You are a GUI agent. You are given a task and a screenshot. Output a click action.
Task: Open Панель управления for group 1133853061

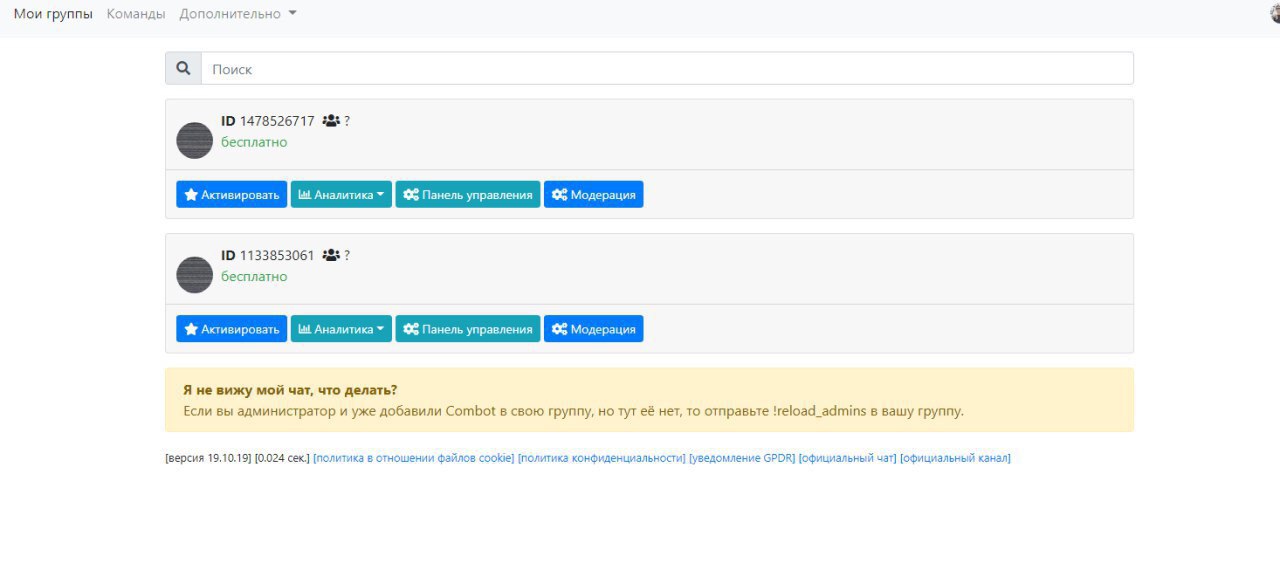click(x=468, y=329)
